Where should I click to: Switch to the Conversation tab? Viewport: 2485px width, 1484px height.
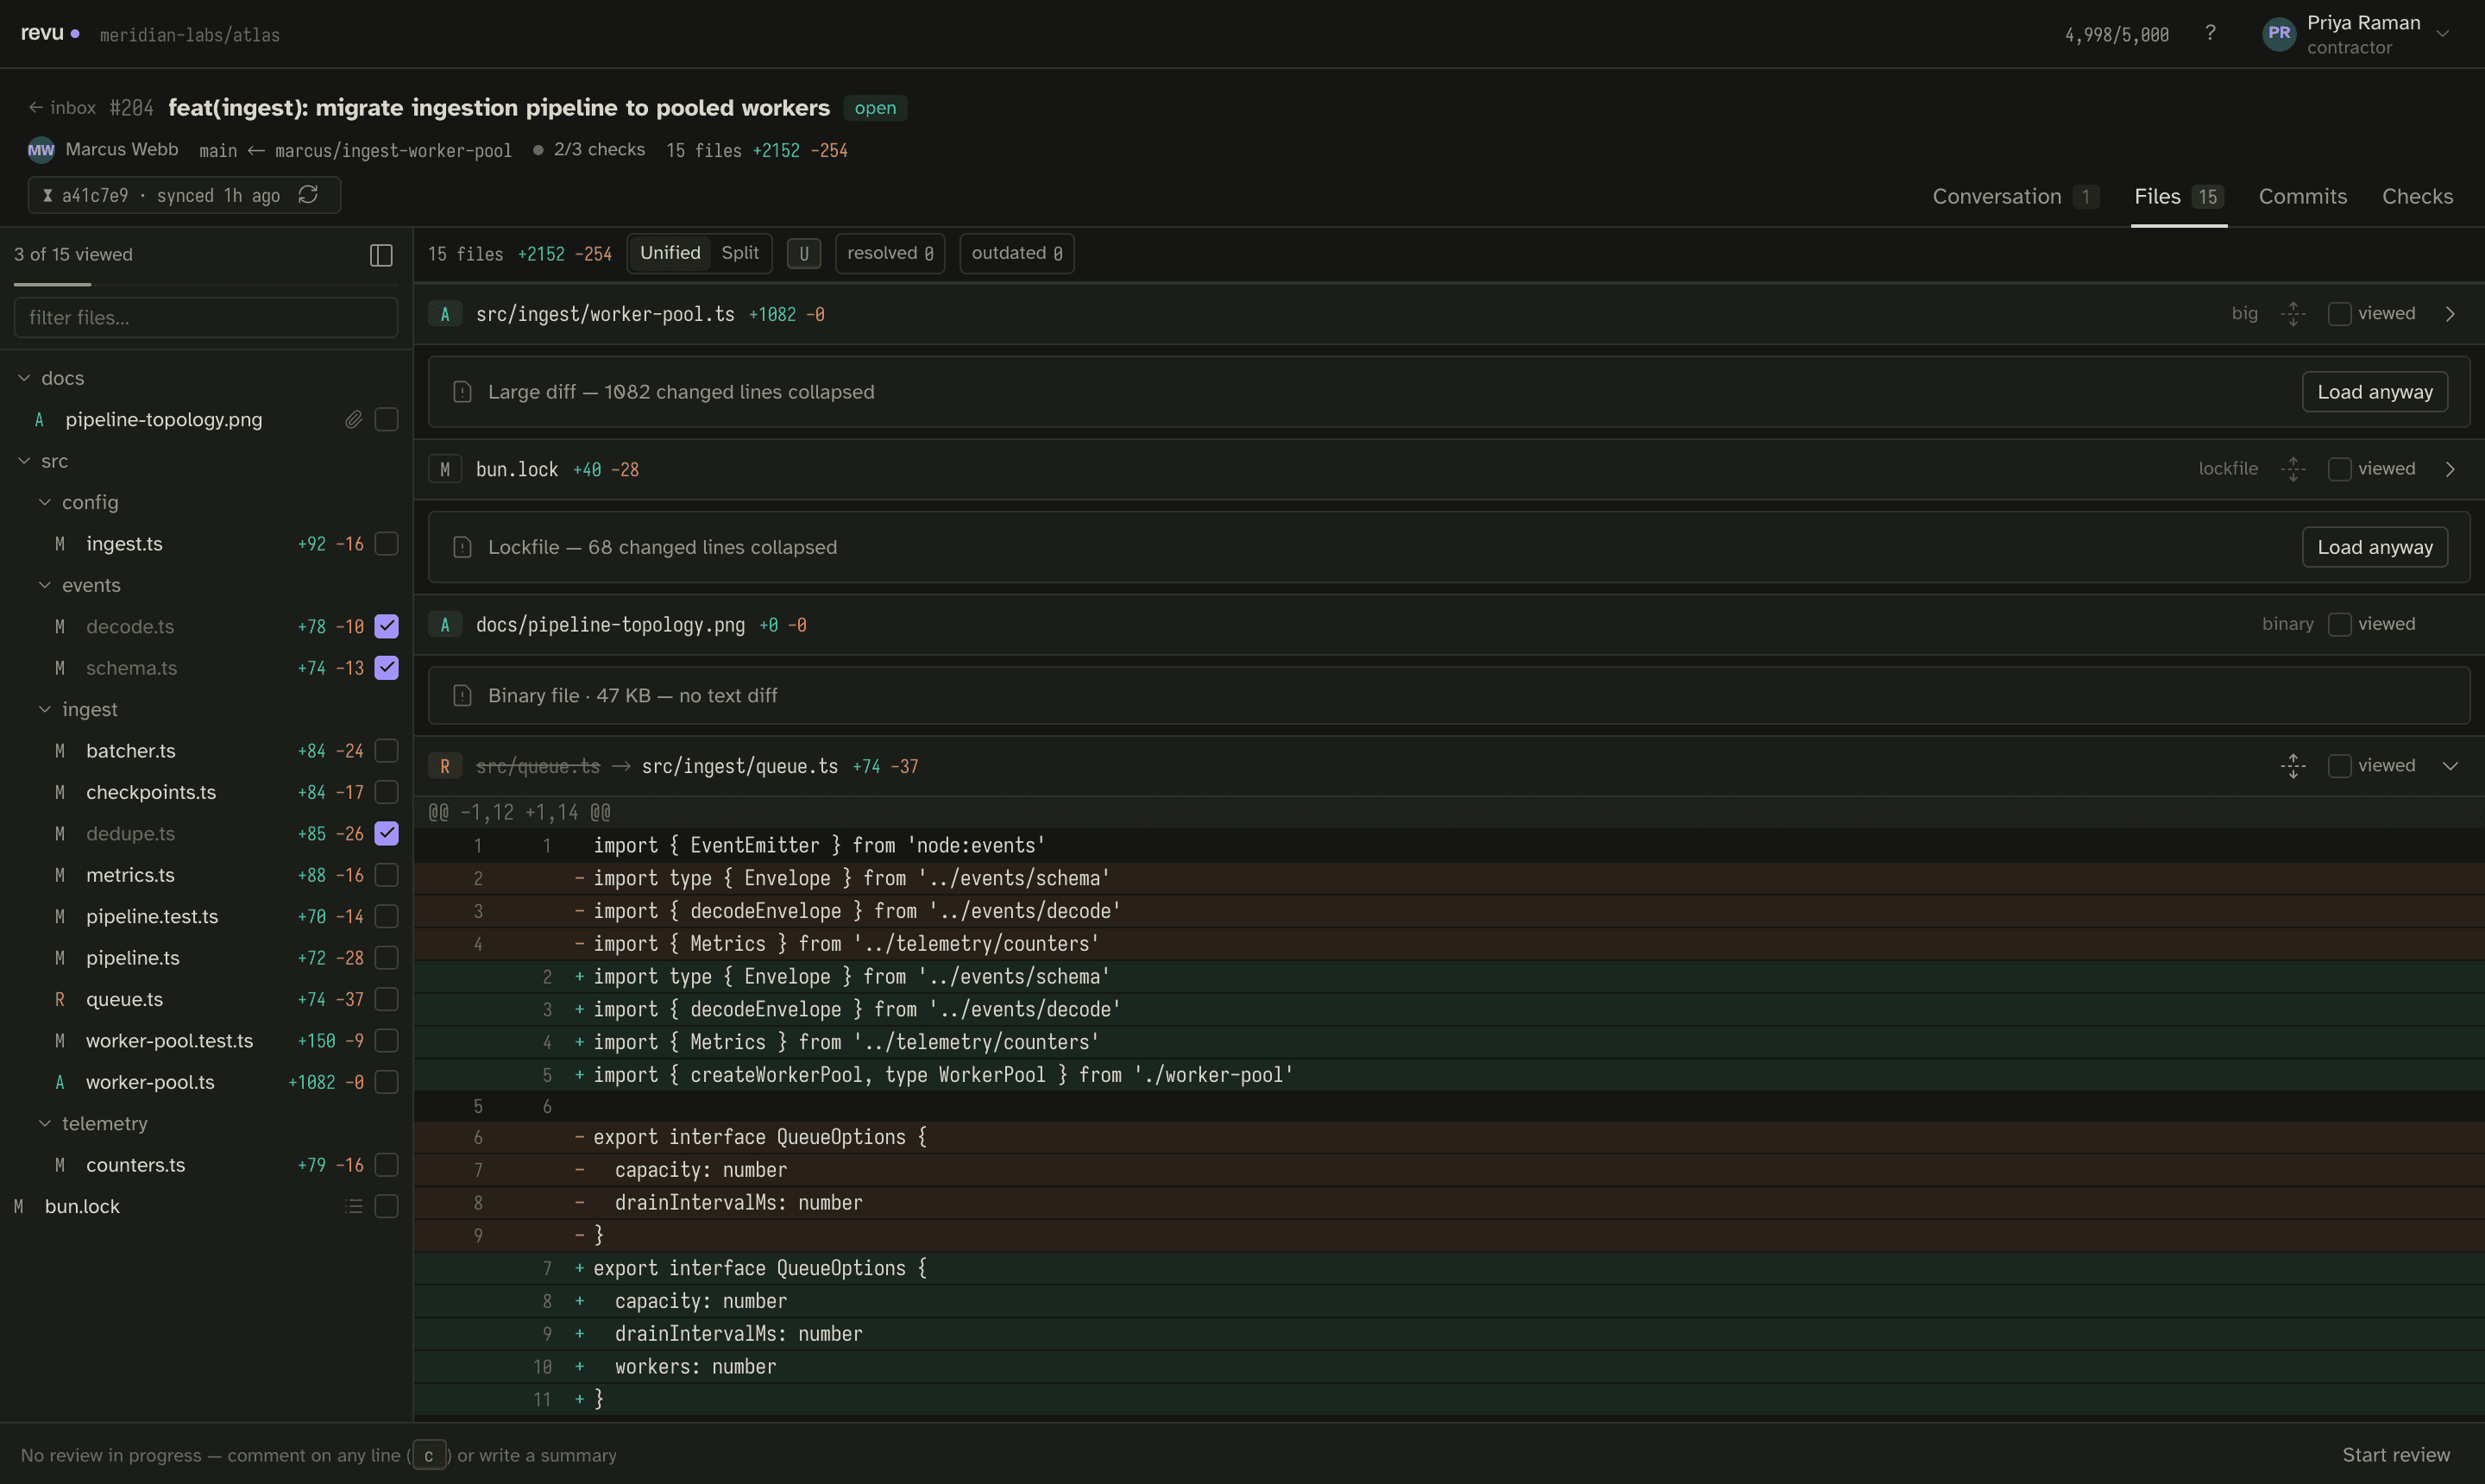2014,197
